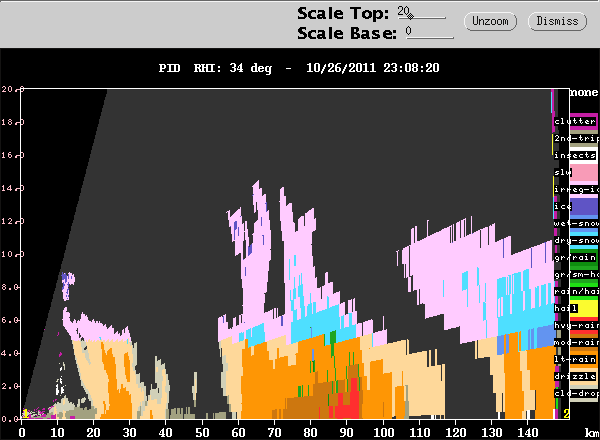Click the pink slw color swatch

(584, 173)
